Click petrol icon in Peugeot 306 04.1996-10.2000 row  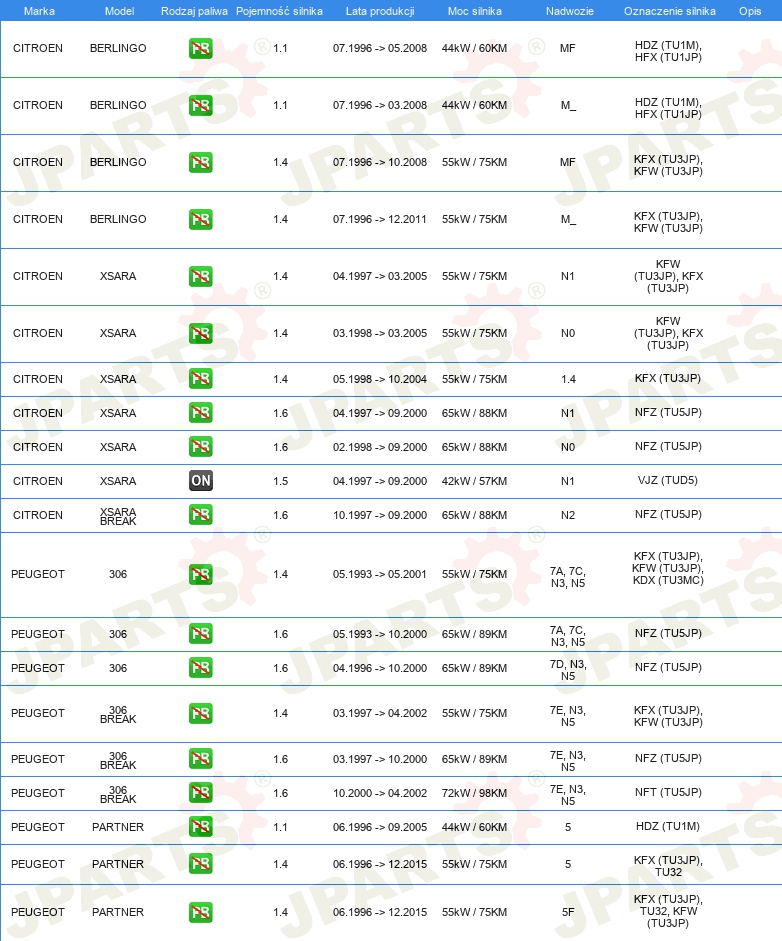click(200, 668)
